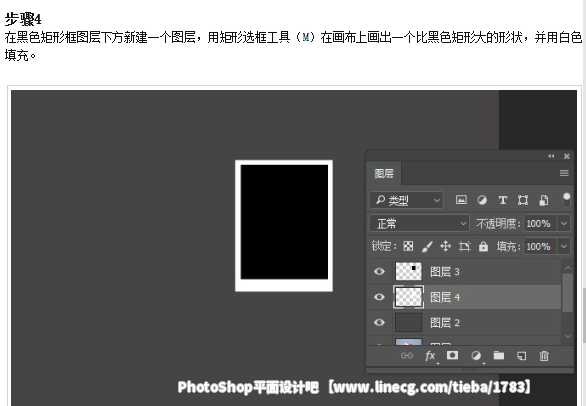
Task: Close the Layers panel
Action: 567,156
